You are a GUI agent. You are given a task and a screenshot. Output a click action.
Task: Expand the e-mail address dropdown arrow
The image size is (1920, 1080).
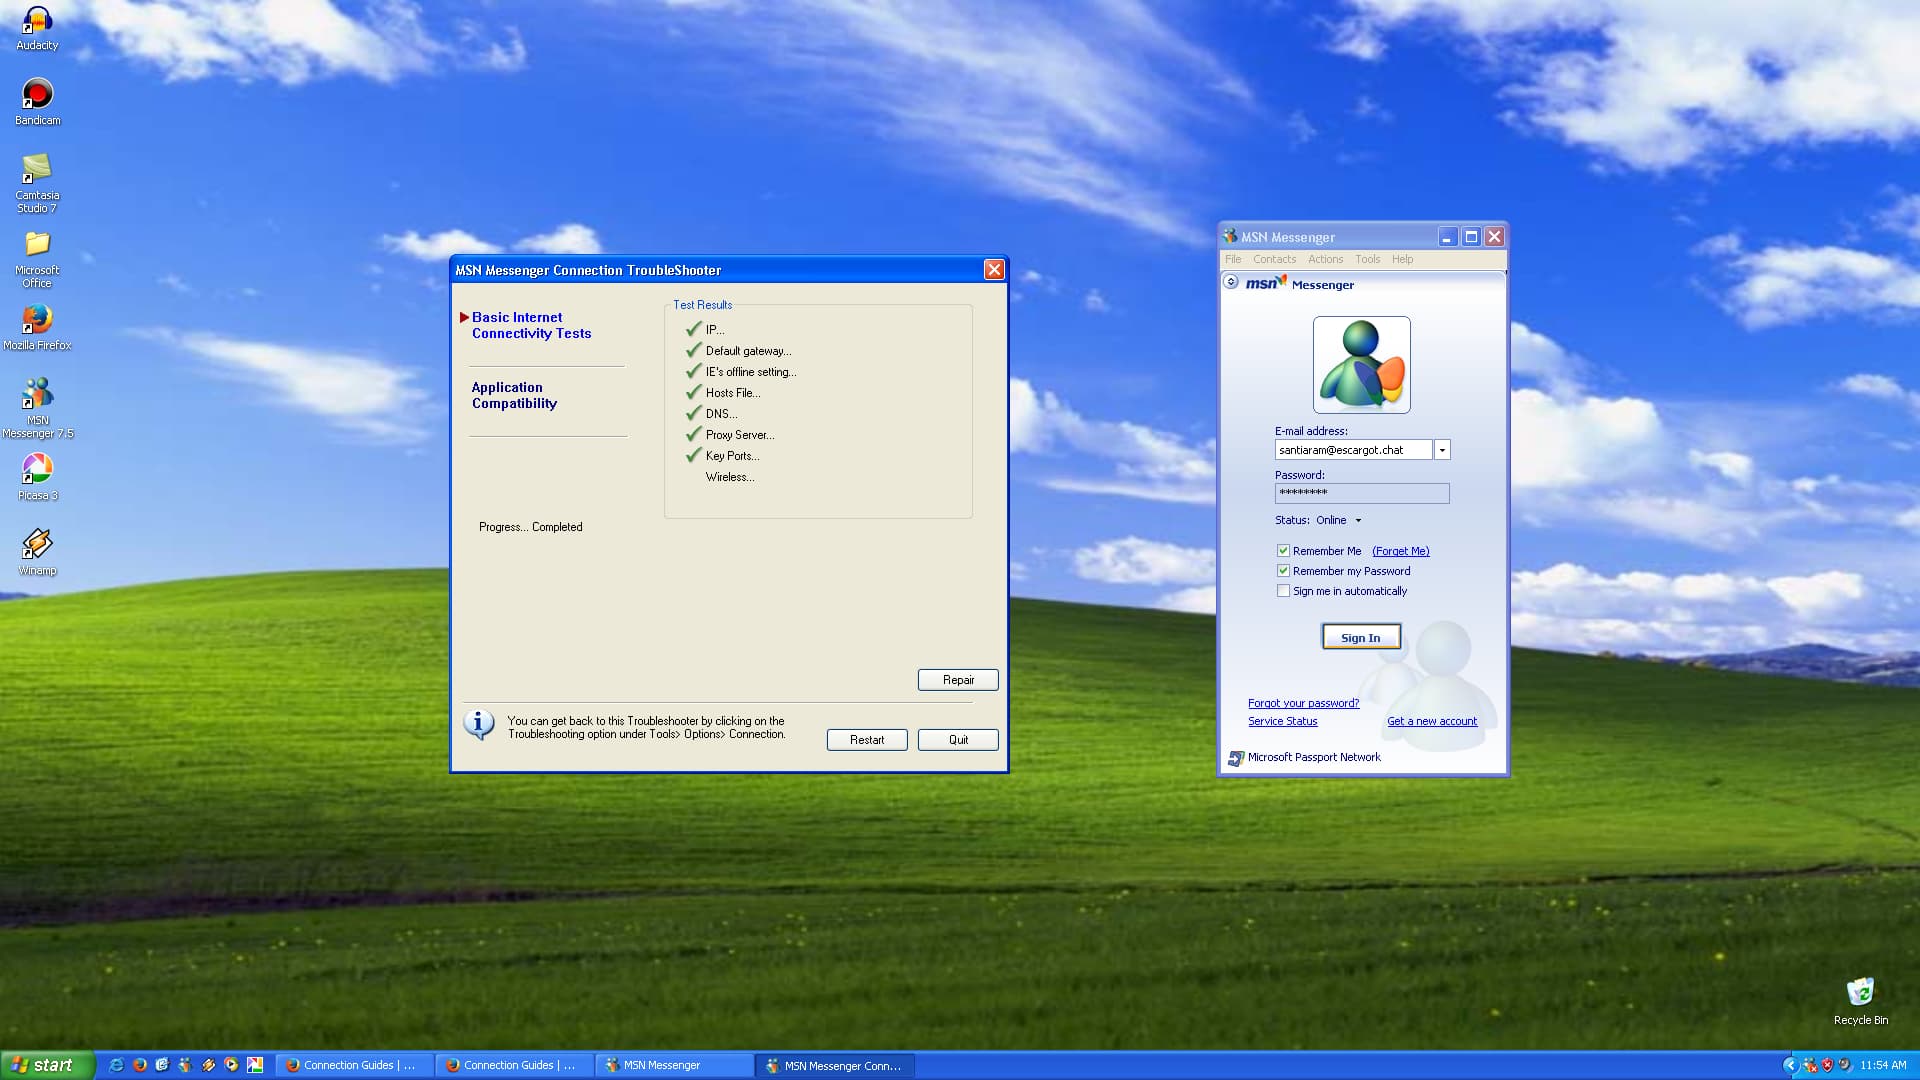coord(1442,450)
